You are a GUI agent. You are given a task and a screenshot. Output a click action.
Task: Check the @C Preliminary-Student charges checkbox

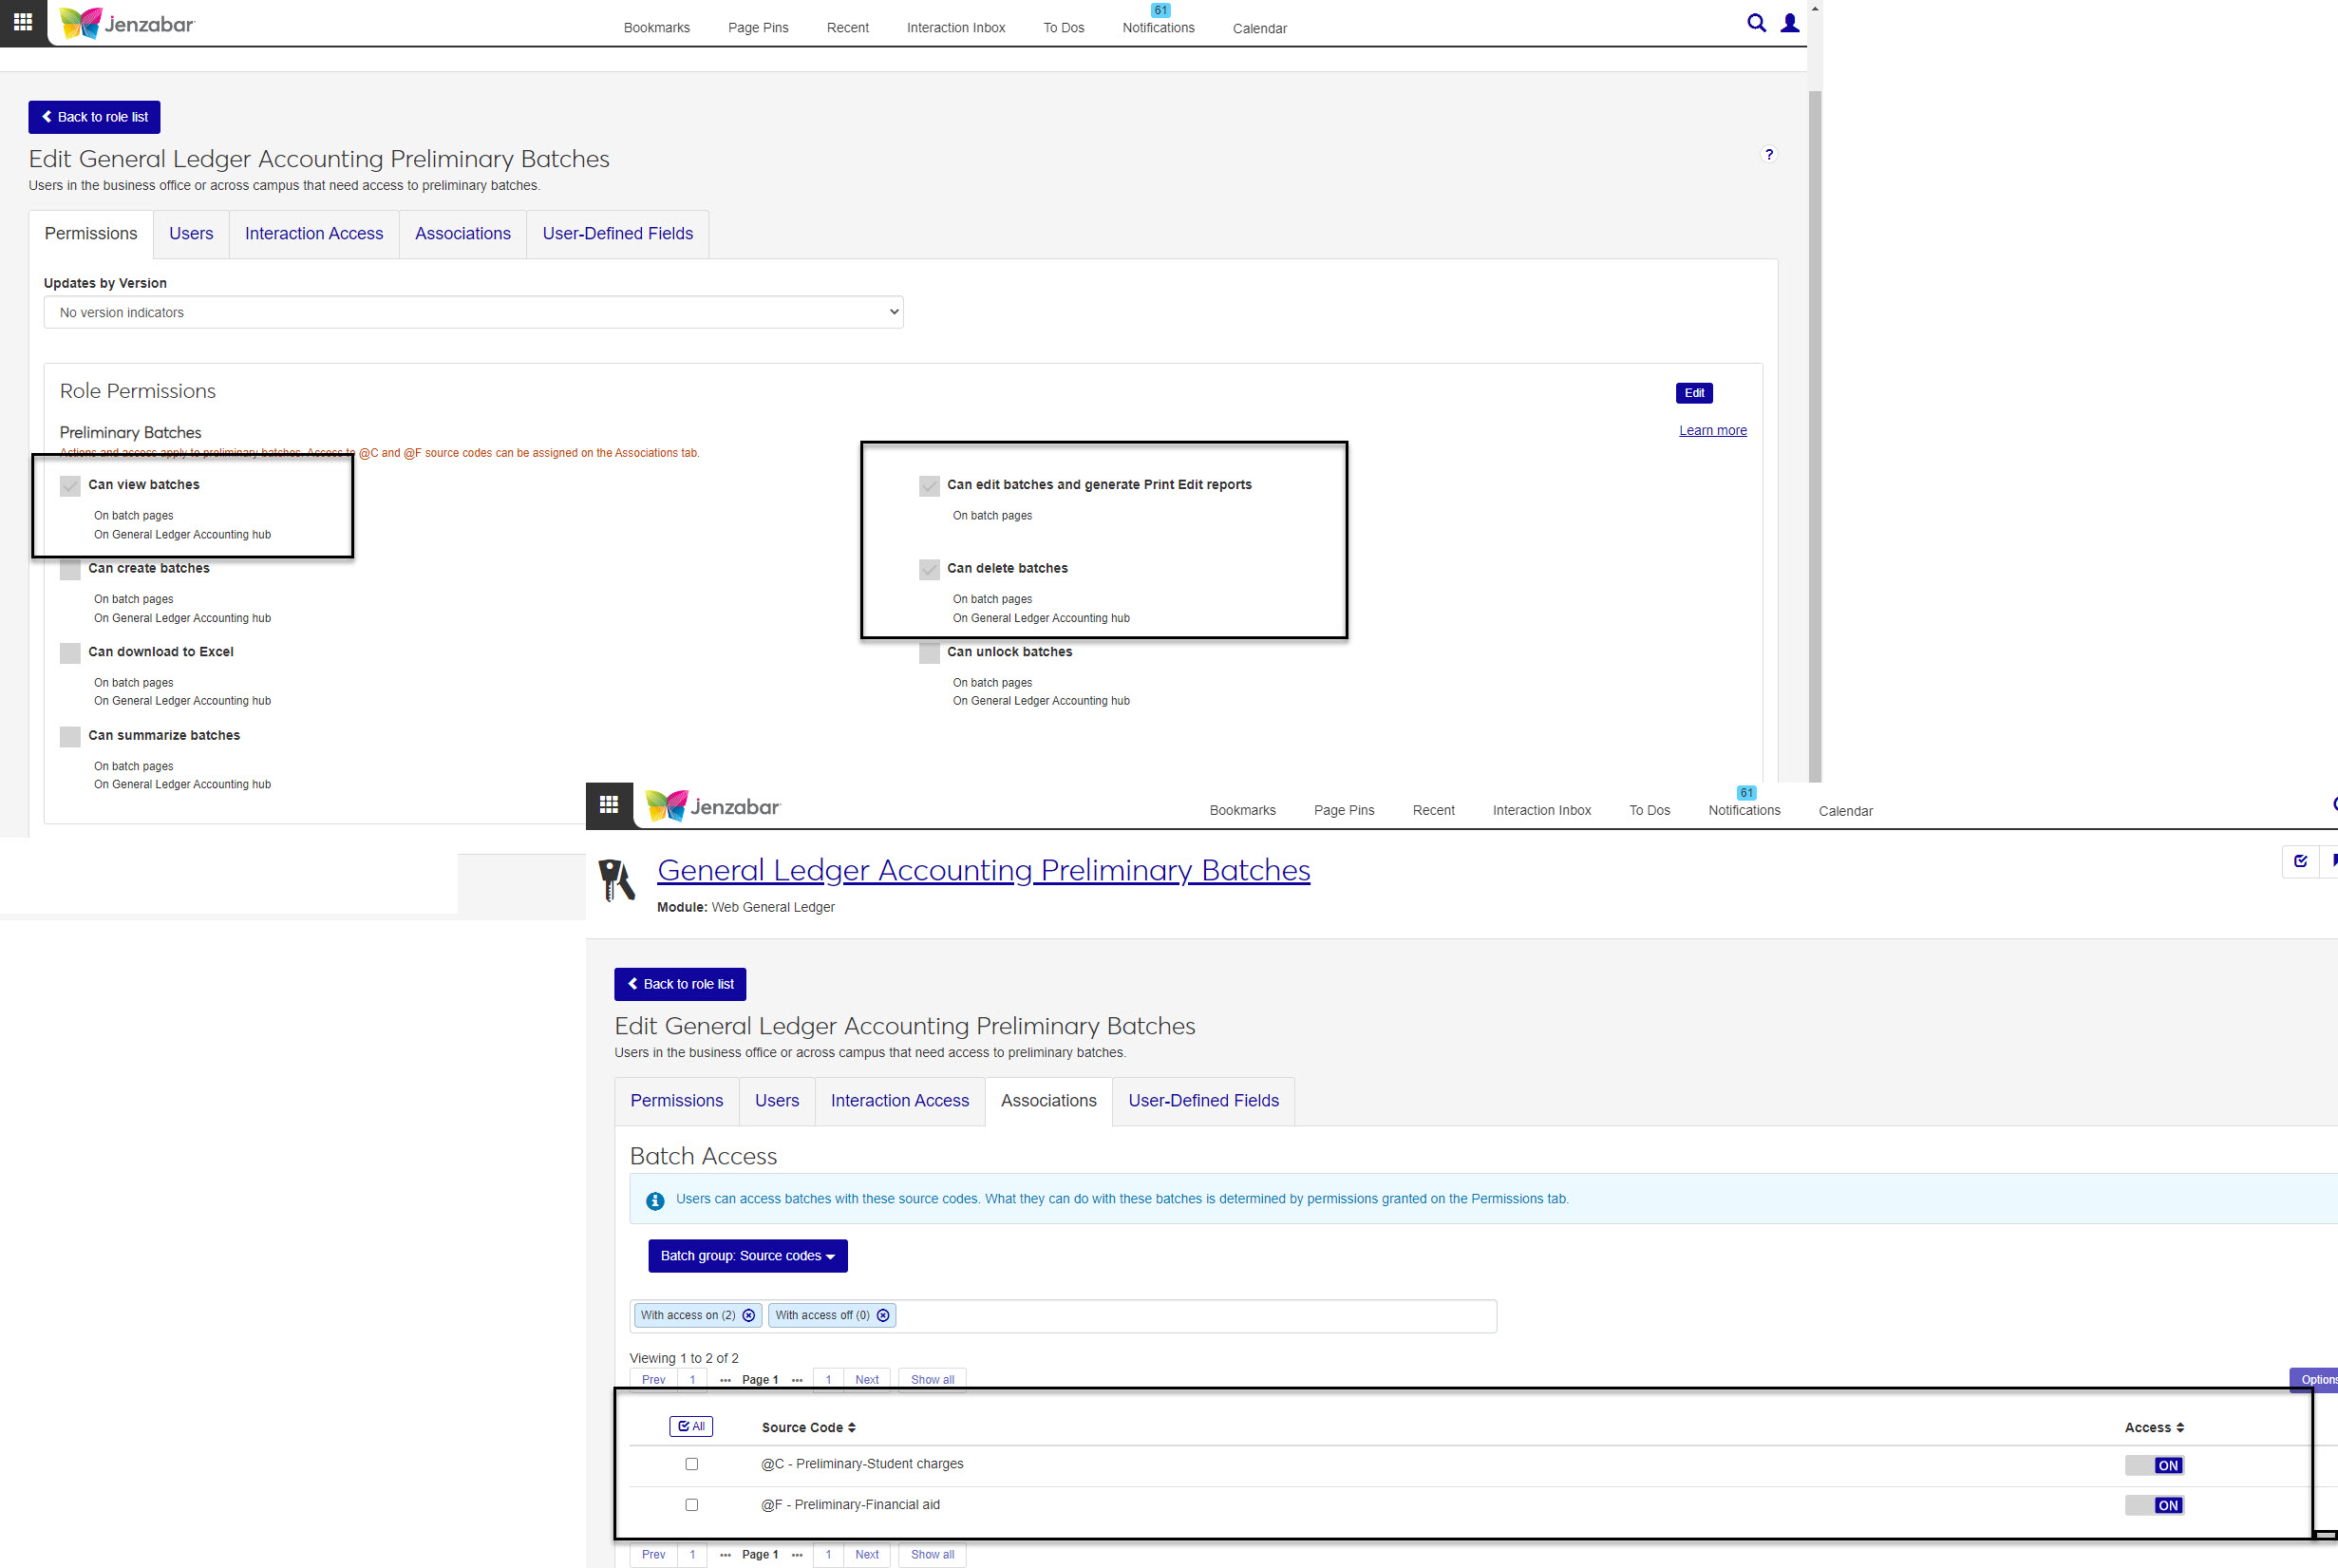pyautogui.click(x=691, y=1464)
